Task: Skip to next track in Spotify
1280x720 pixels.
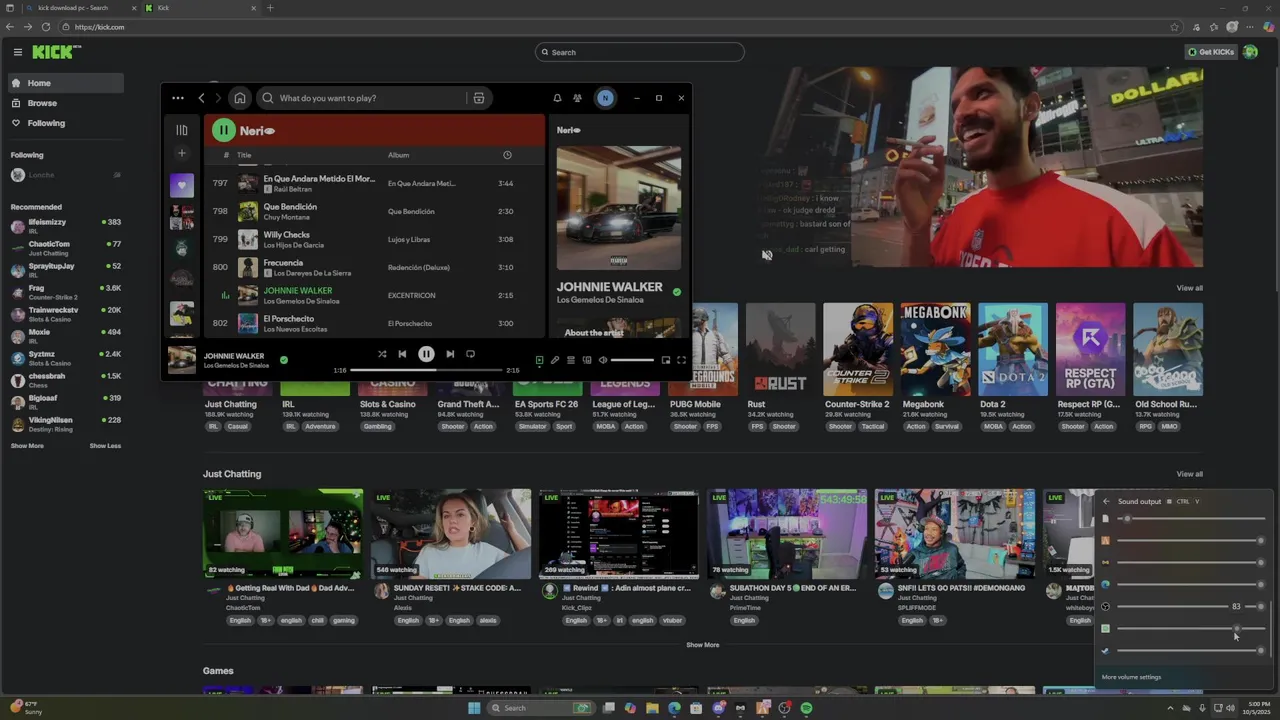Action: (450, 354)
